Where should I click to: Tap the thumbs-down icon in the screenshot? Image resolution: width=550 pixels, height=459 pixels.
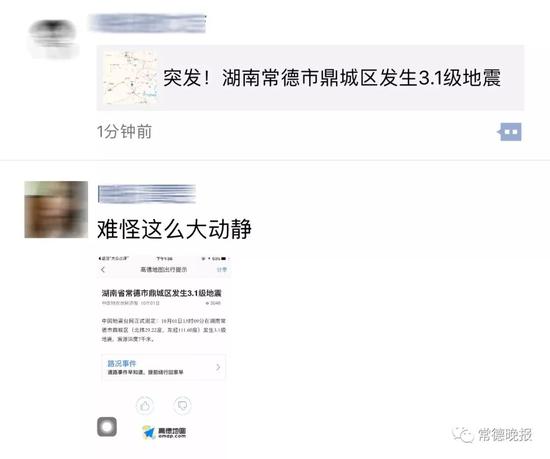point(182,406)
